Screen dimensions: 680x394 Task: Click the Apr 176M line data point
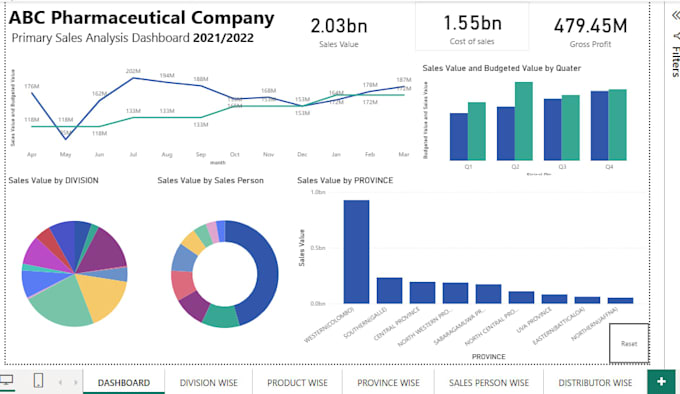(x=32, y=93)
